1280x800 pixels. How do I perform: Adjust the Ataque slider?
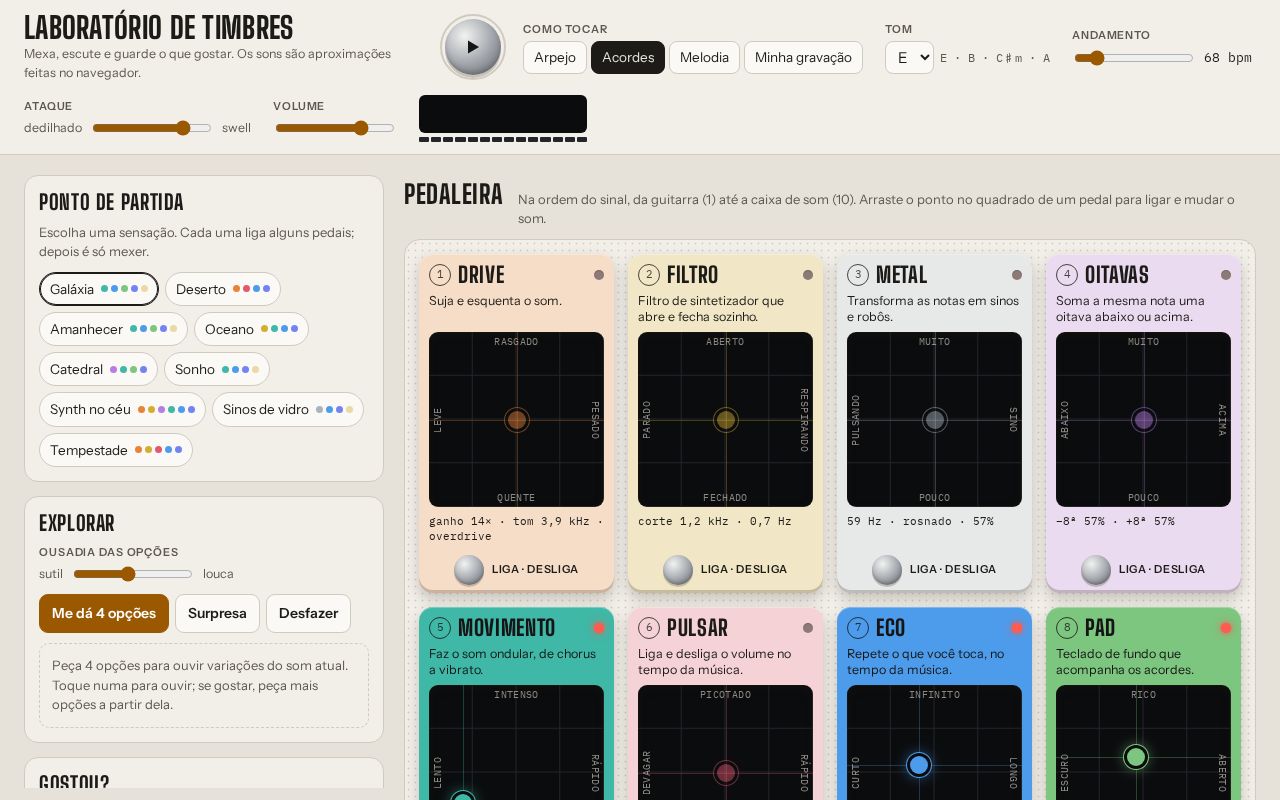click(152, 128)
